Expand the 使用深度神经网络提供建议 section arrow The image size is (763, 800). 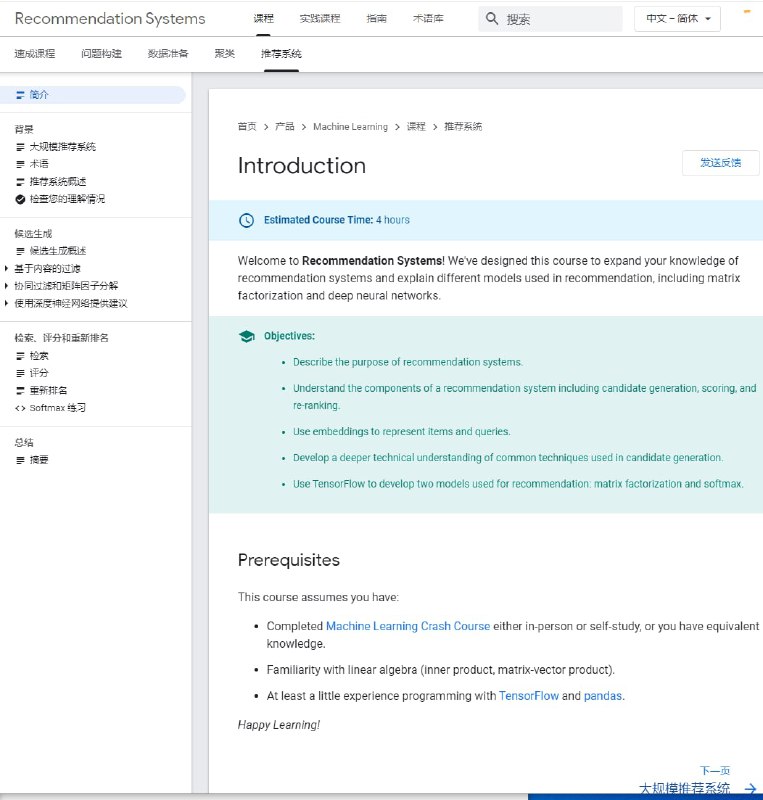pos(6,303)
